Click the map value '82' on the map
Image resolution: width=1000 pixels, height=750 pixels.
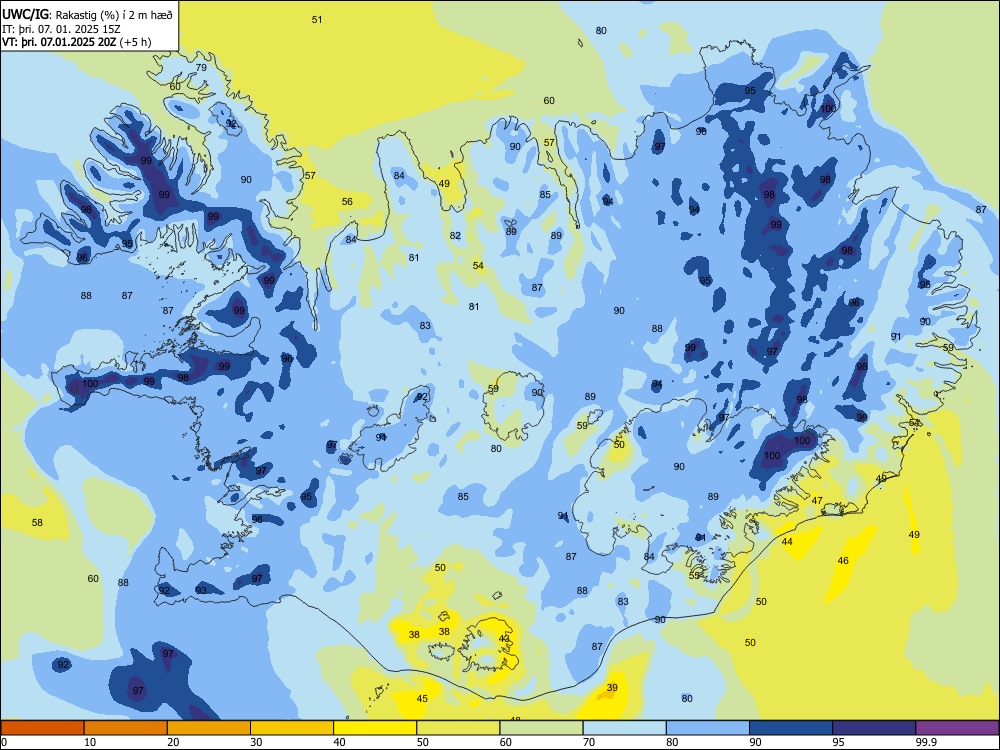coord(455,235)
